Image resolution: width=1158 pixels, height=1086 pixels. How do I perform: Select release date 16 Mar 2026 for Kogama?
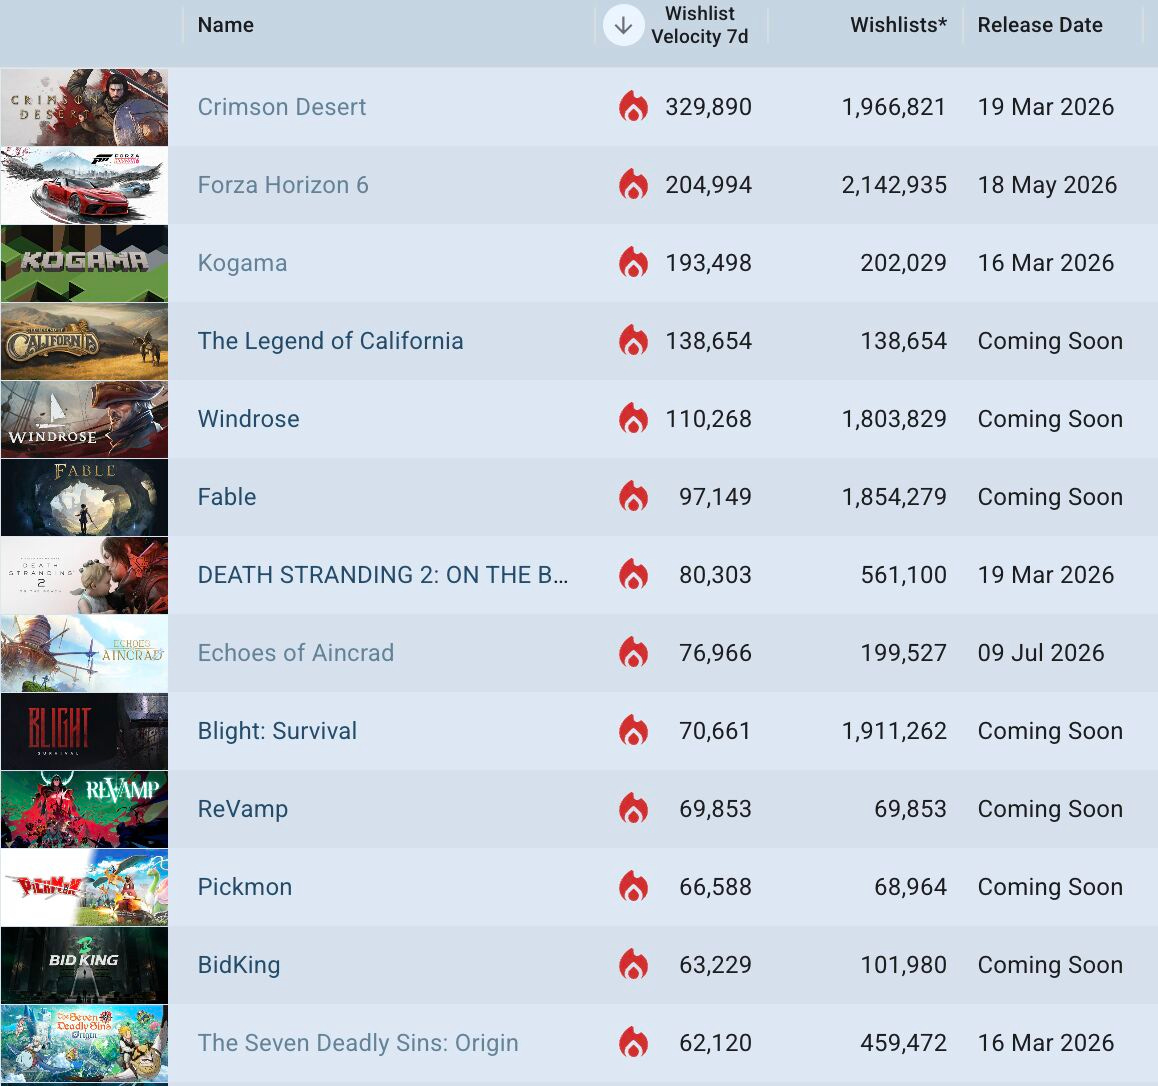tap(1046, 263)
